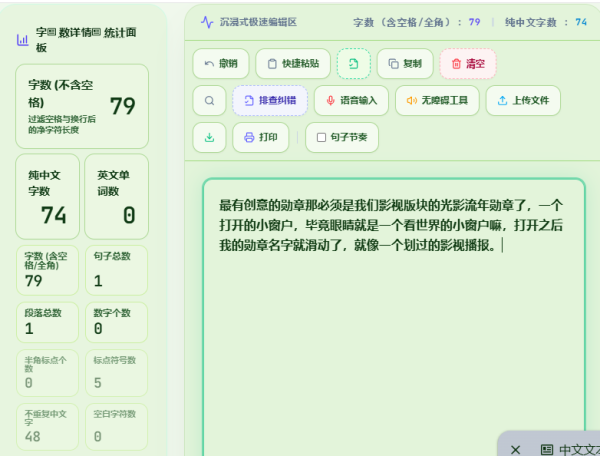Click the 纯中文字数 counter in the editor header
The width and height of the screenshot is (600, 456).
(546, 22)
